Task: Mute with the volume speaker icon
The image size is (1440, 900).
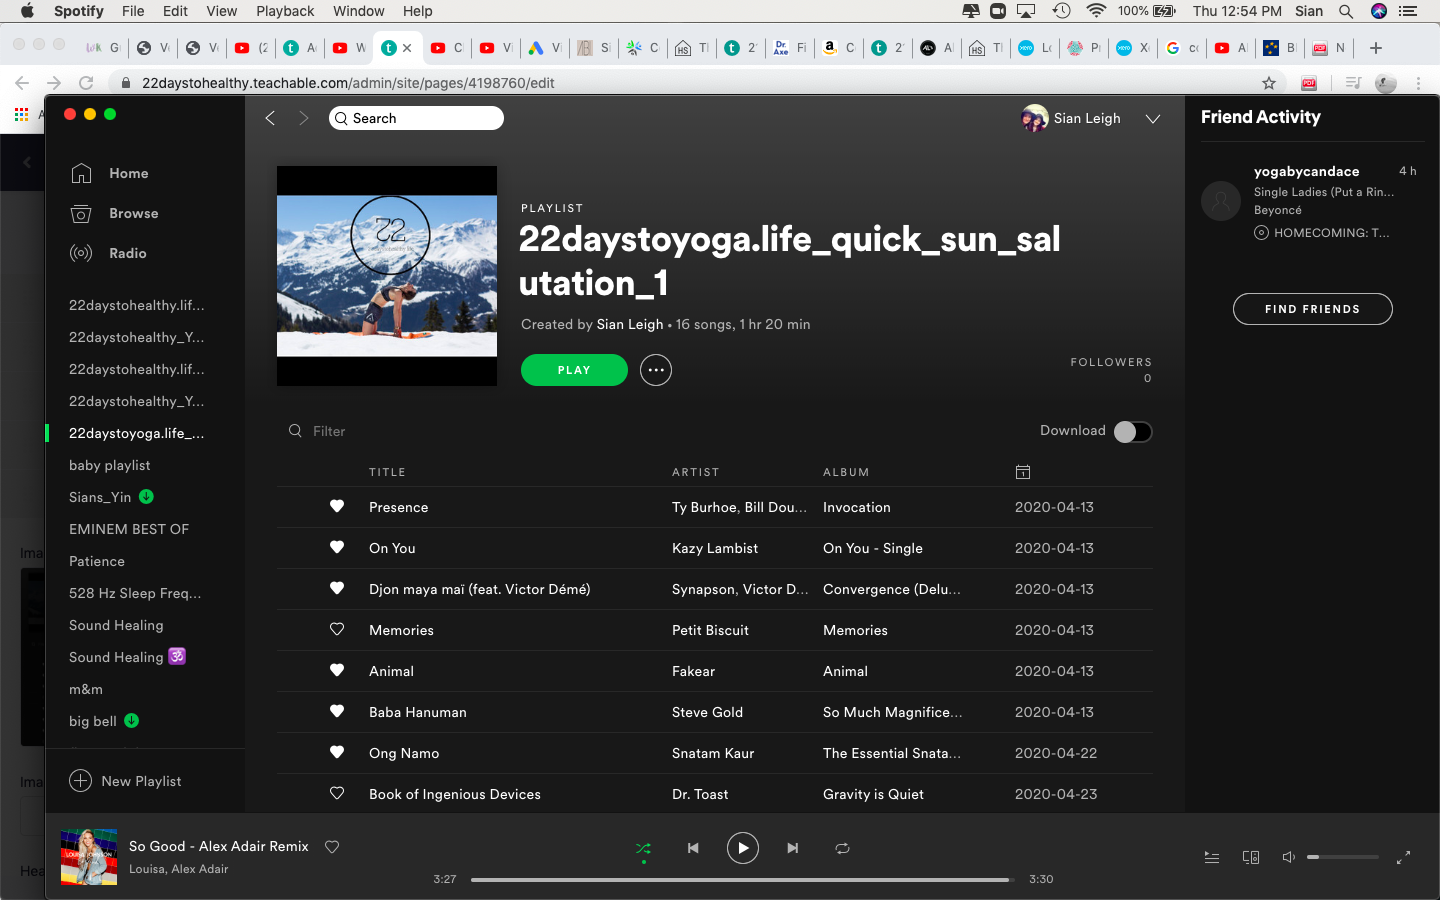Action: pyautogui.click(x=1289, y=857)
